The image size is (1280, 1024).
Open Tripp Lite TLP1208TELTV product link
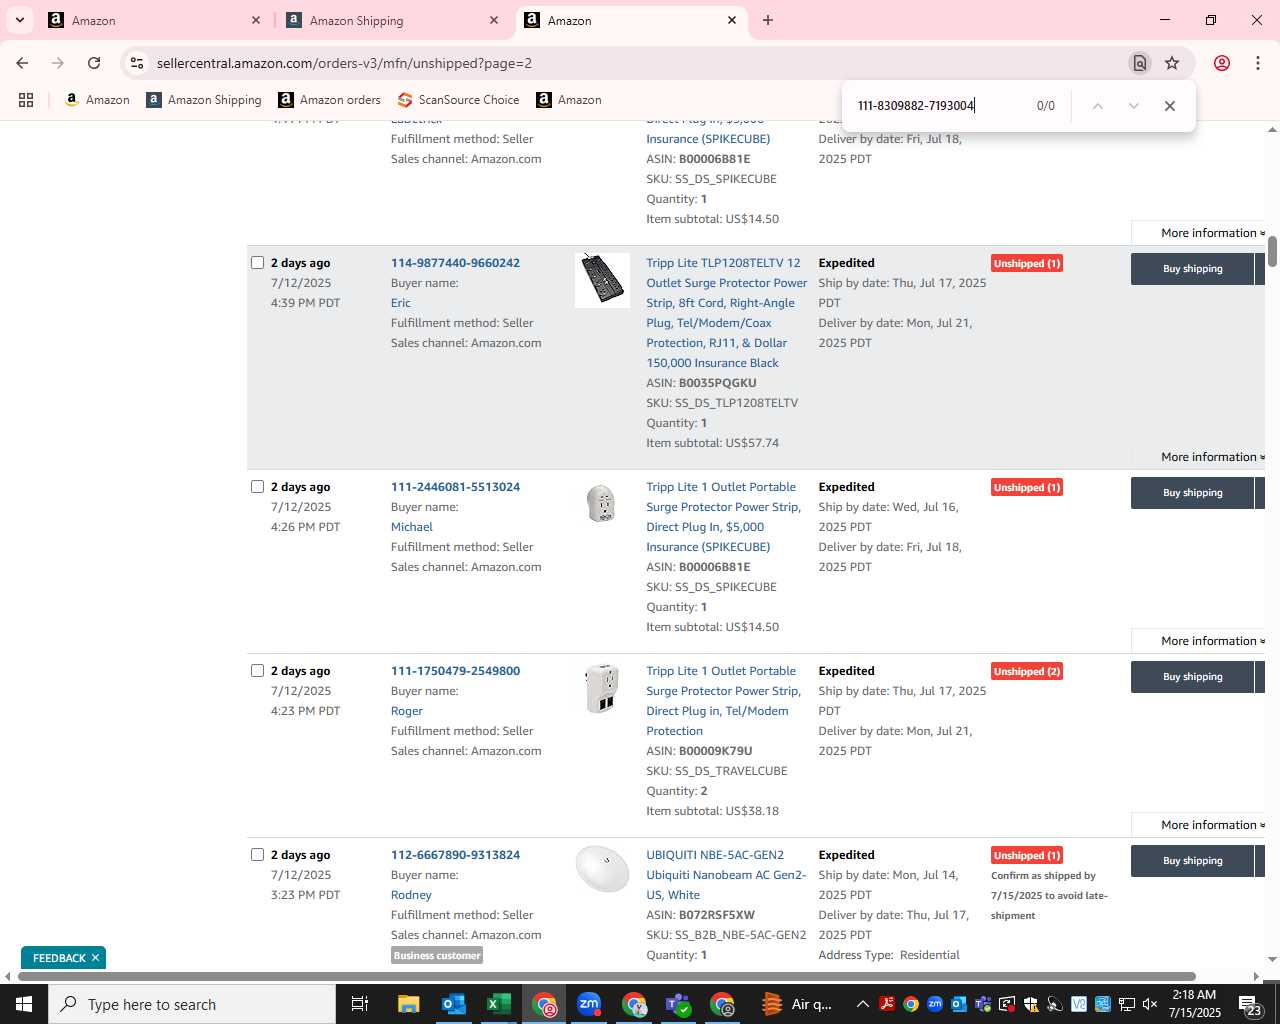tap(727, 313)
